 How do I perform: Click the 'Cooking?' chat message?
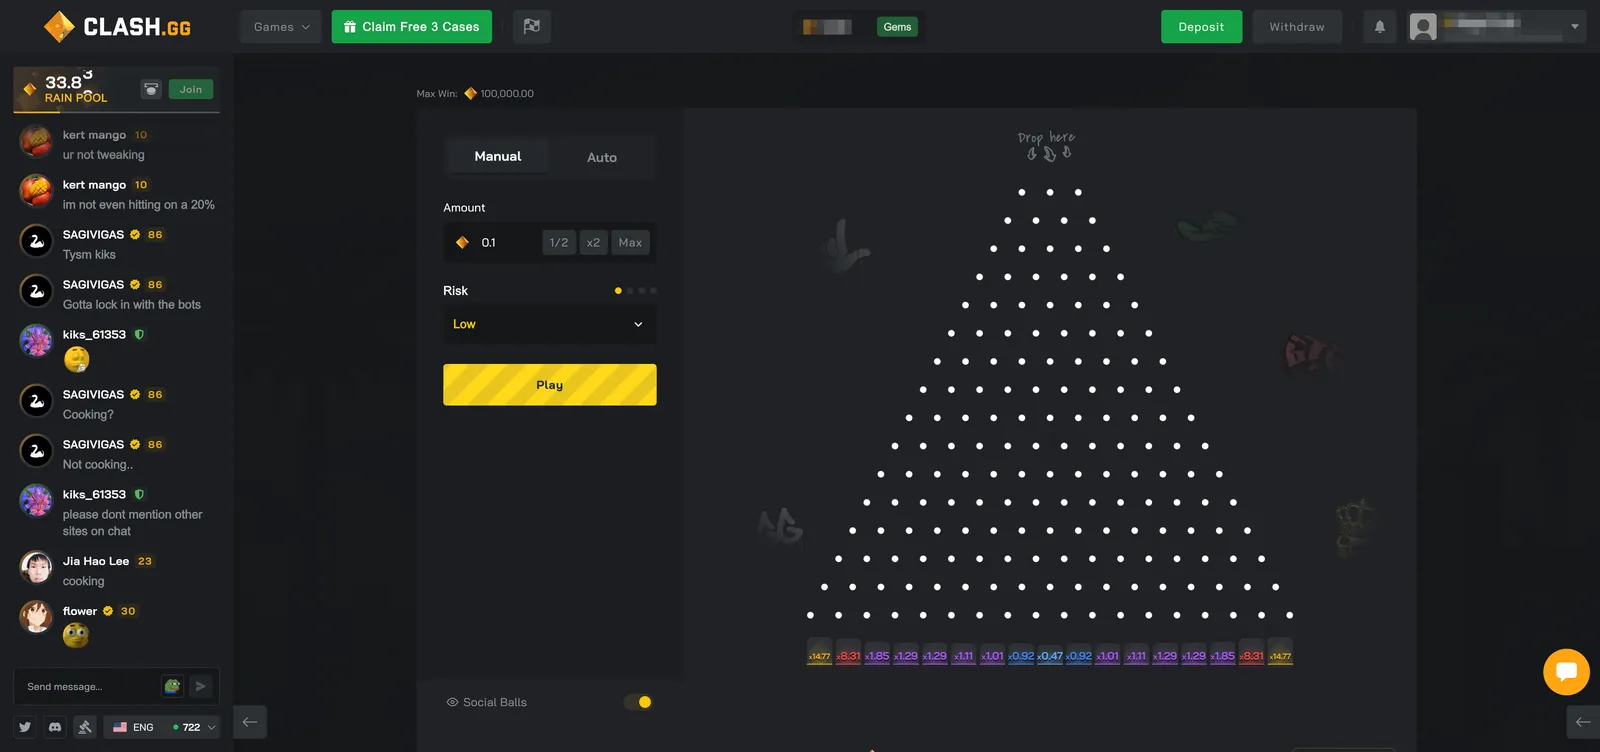pyautogui.click(x=88, y=415)
